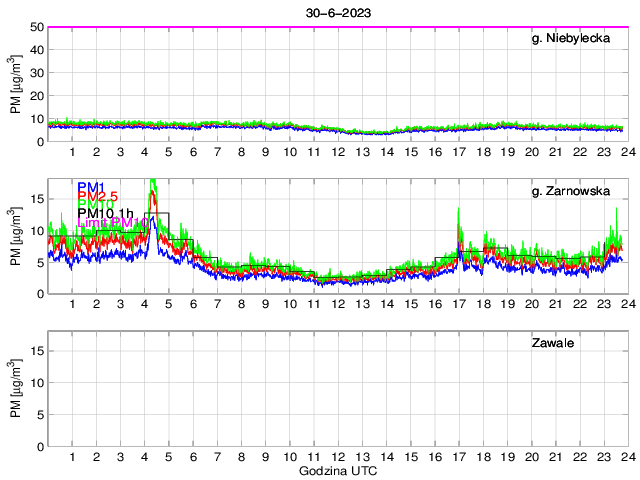Click the hour 24 tick under the Niebylecka chart
This screenshot has width=640, height=480.
(623, 152)
